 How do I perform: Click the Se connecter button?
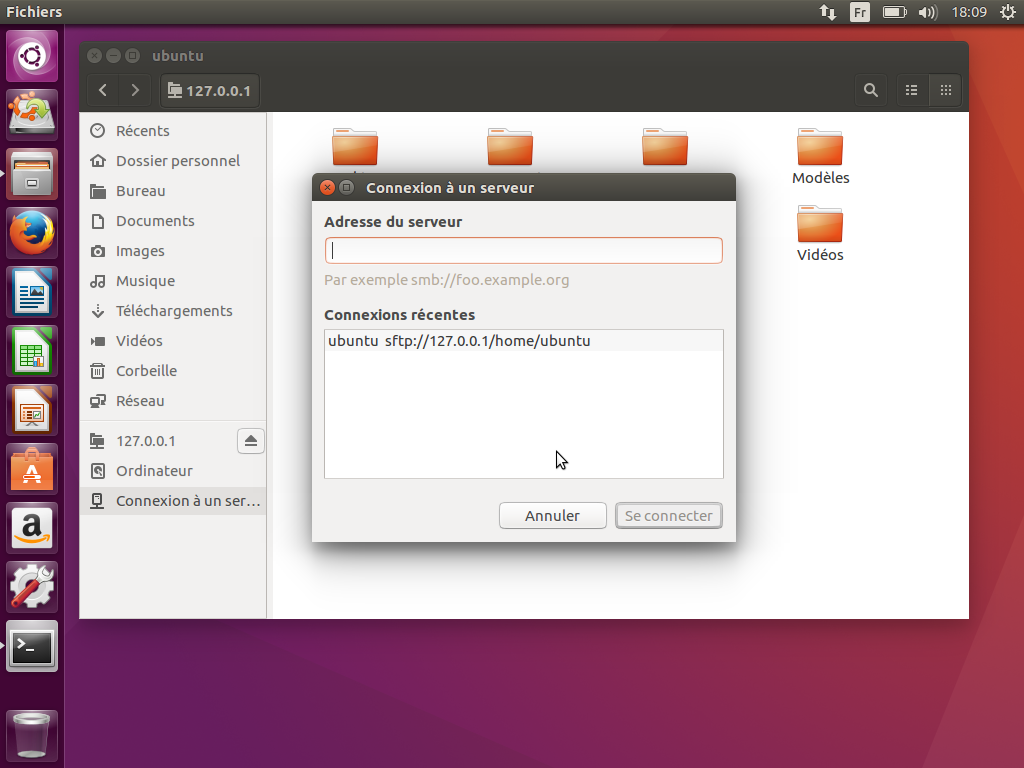coord(668,516)
